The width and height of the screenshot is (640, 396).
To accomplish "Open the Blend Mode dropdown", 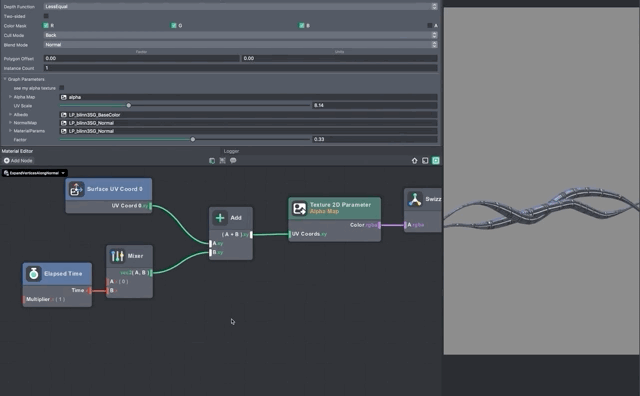I will point(240,44).
